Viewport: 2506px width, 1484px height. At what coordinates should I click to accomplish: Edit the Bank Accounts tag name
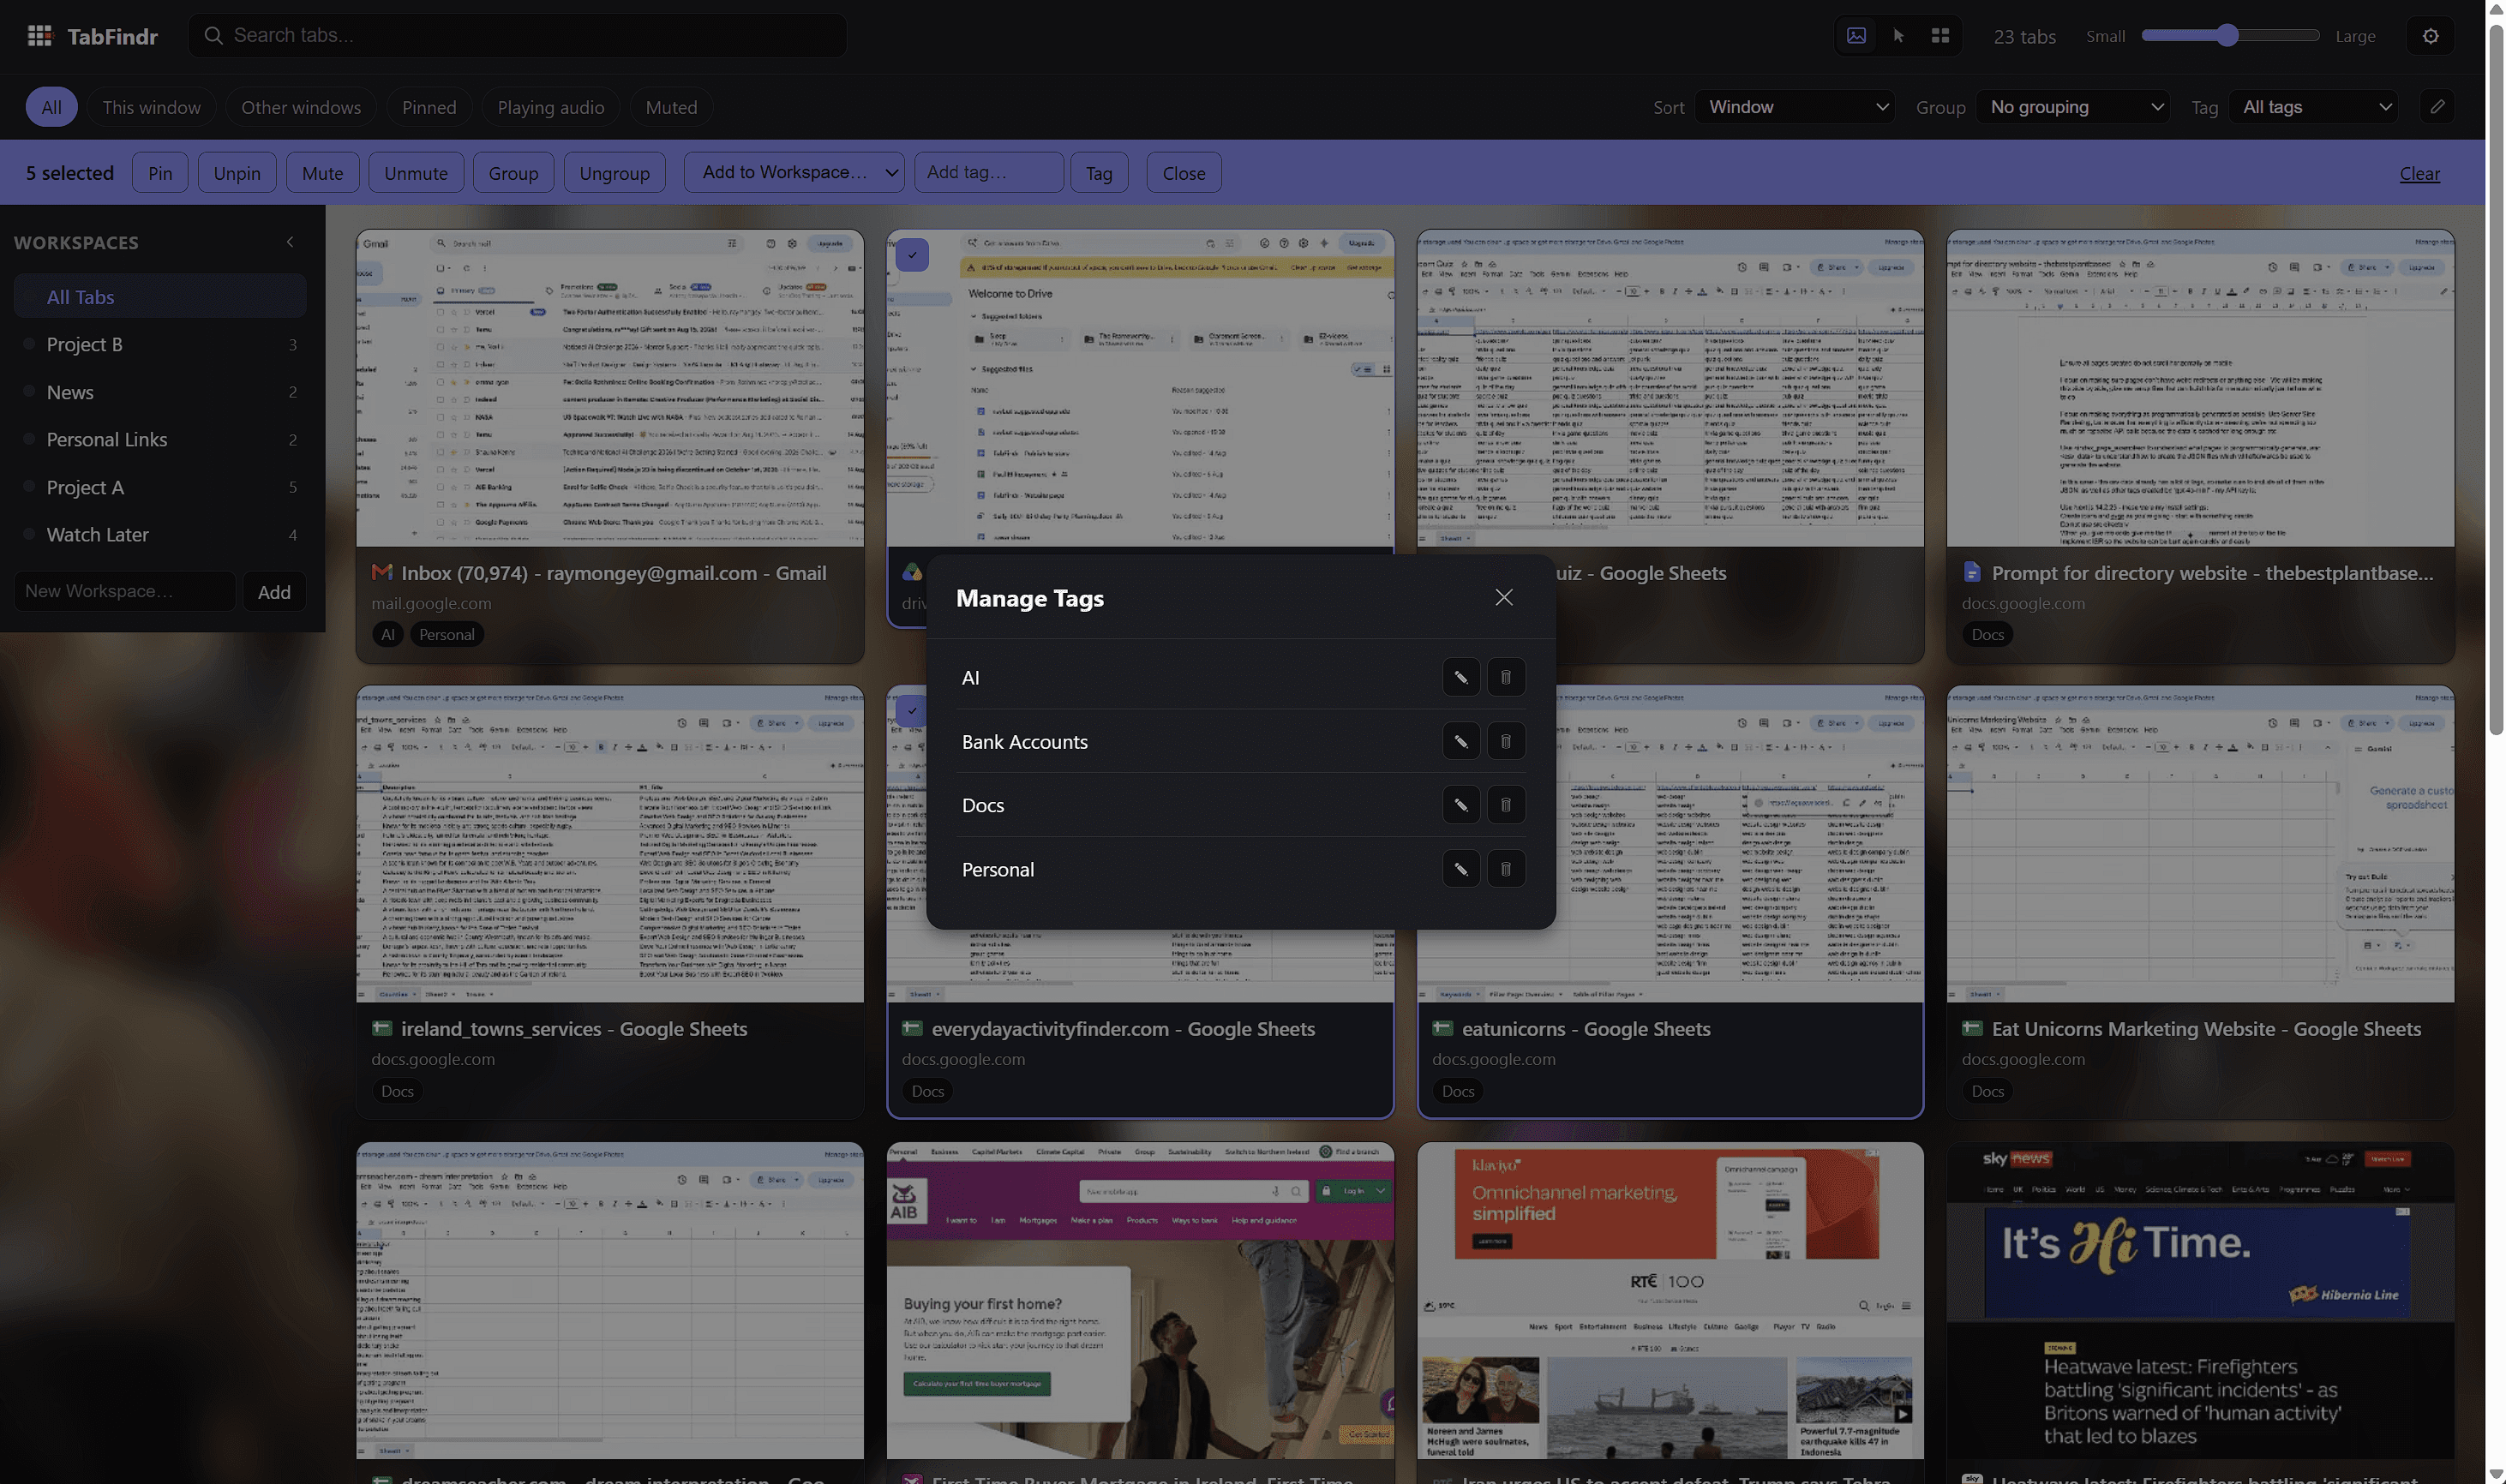1461,742
